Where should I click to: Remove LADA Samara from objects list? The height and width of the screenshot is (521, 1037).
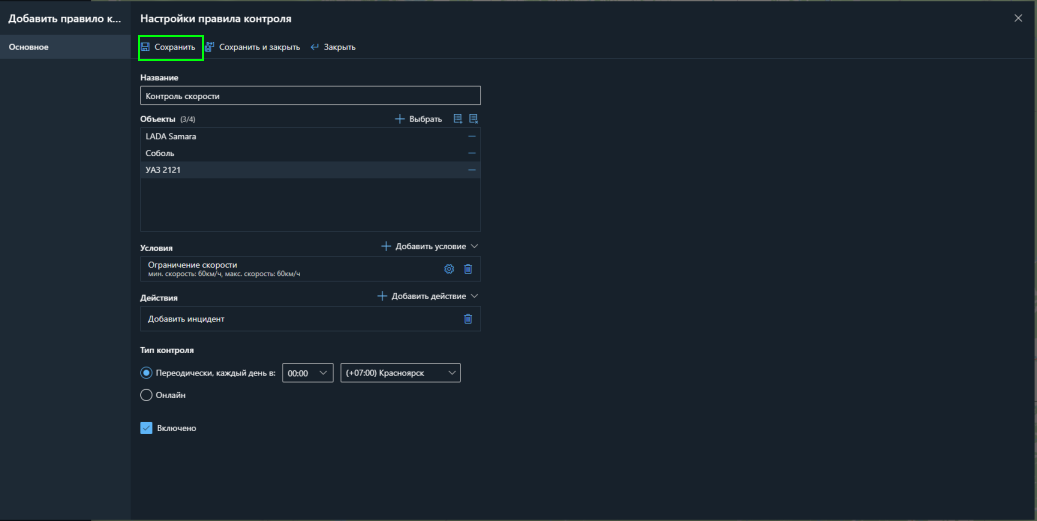pyautogui.click(x=471, y=136)
